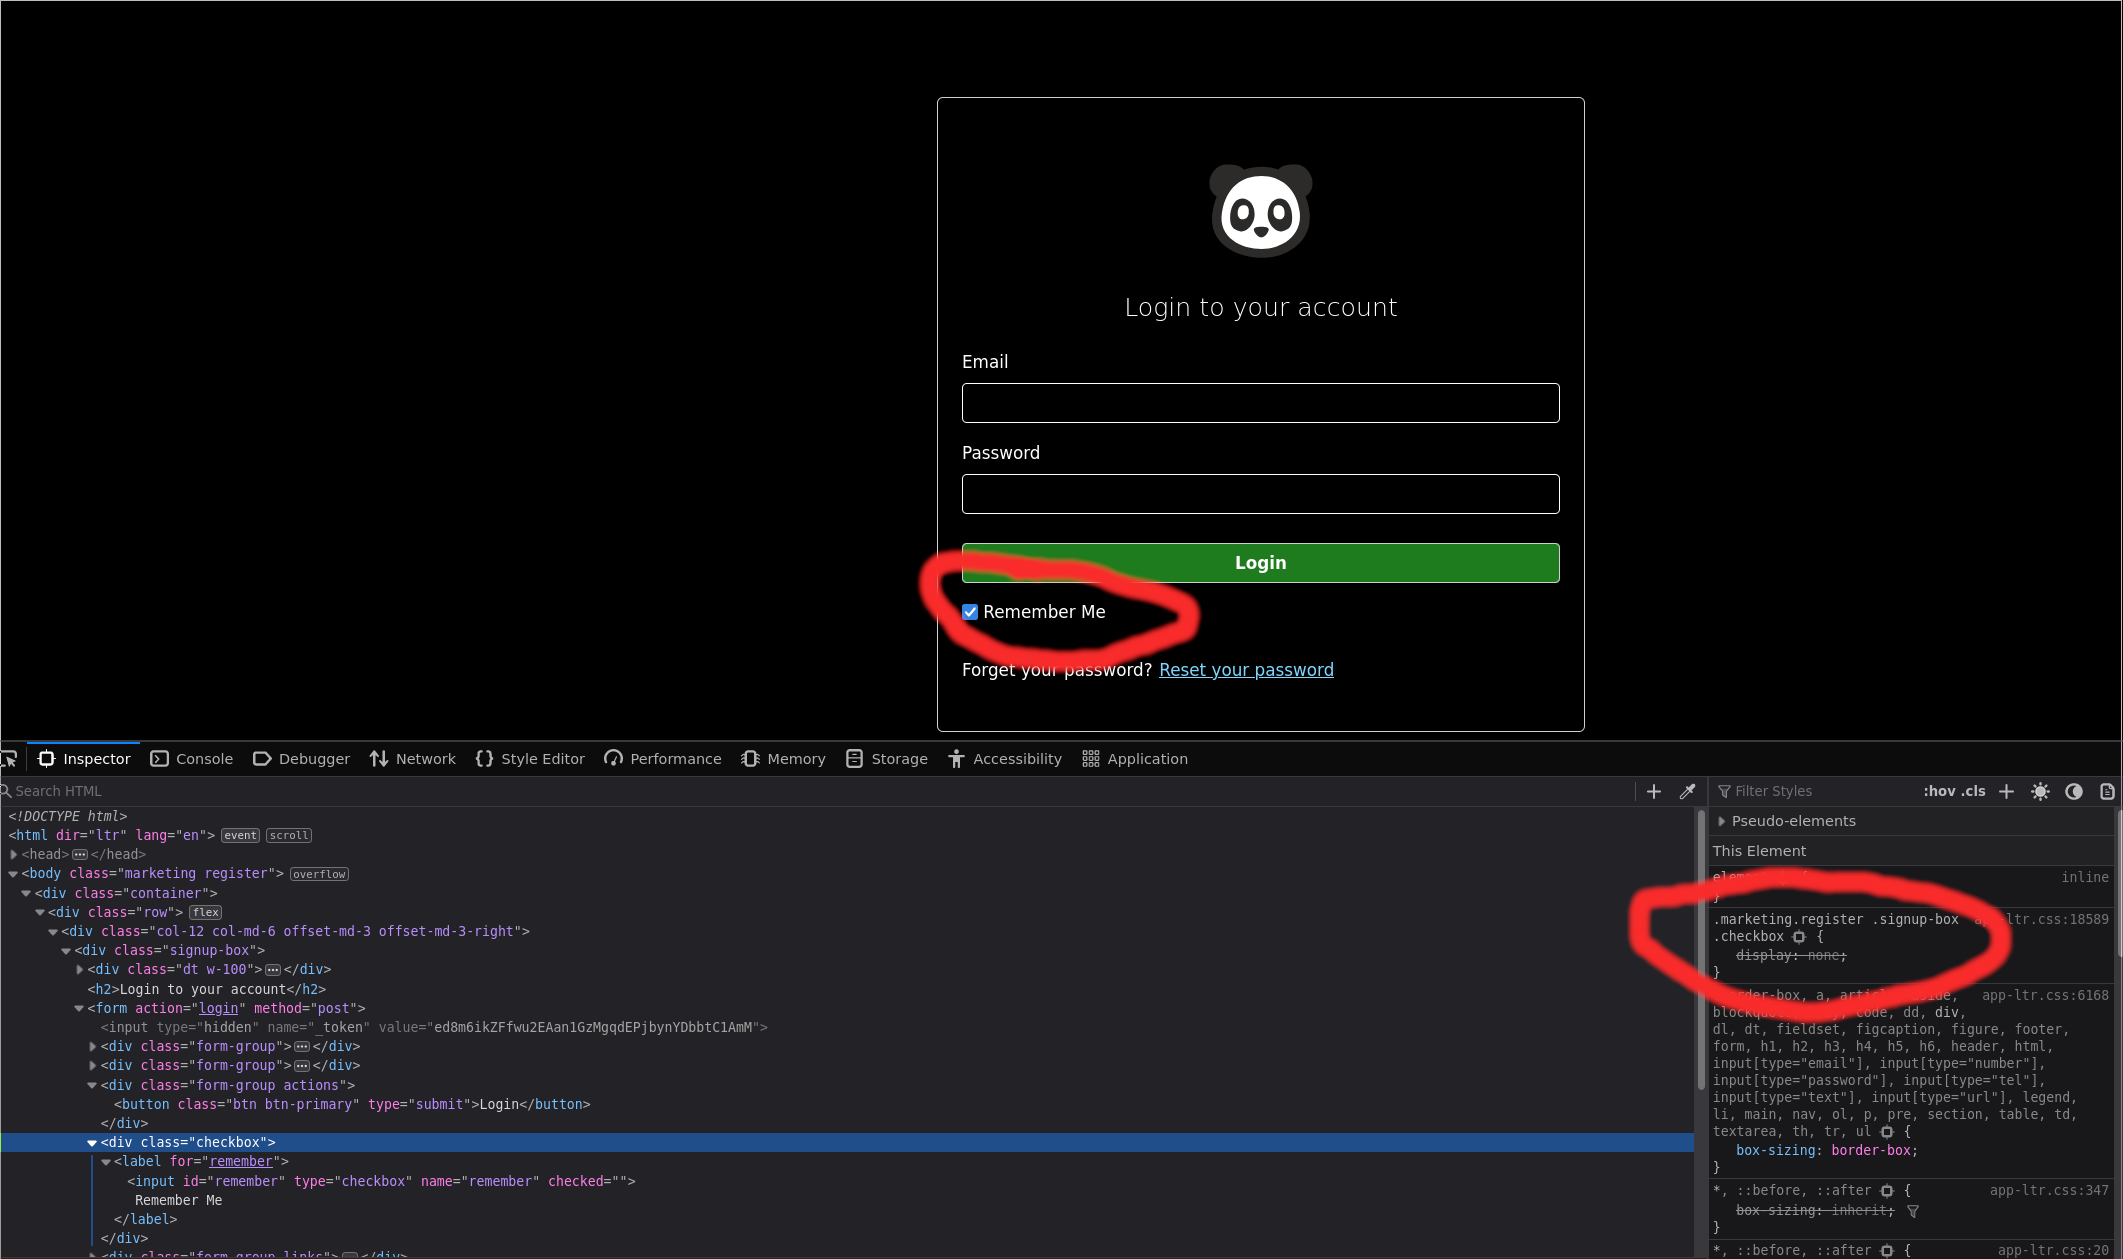
Task: Click the panda logo image
Action: 1260,211
